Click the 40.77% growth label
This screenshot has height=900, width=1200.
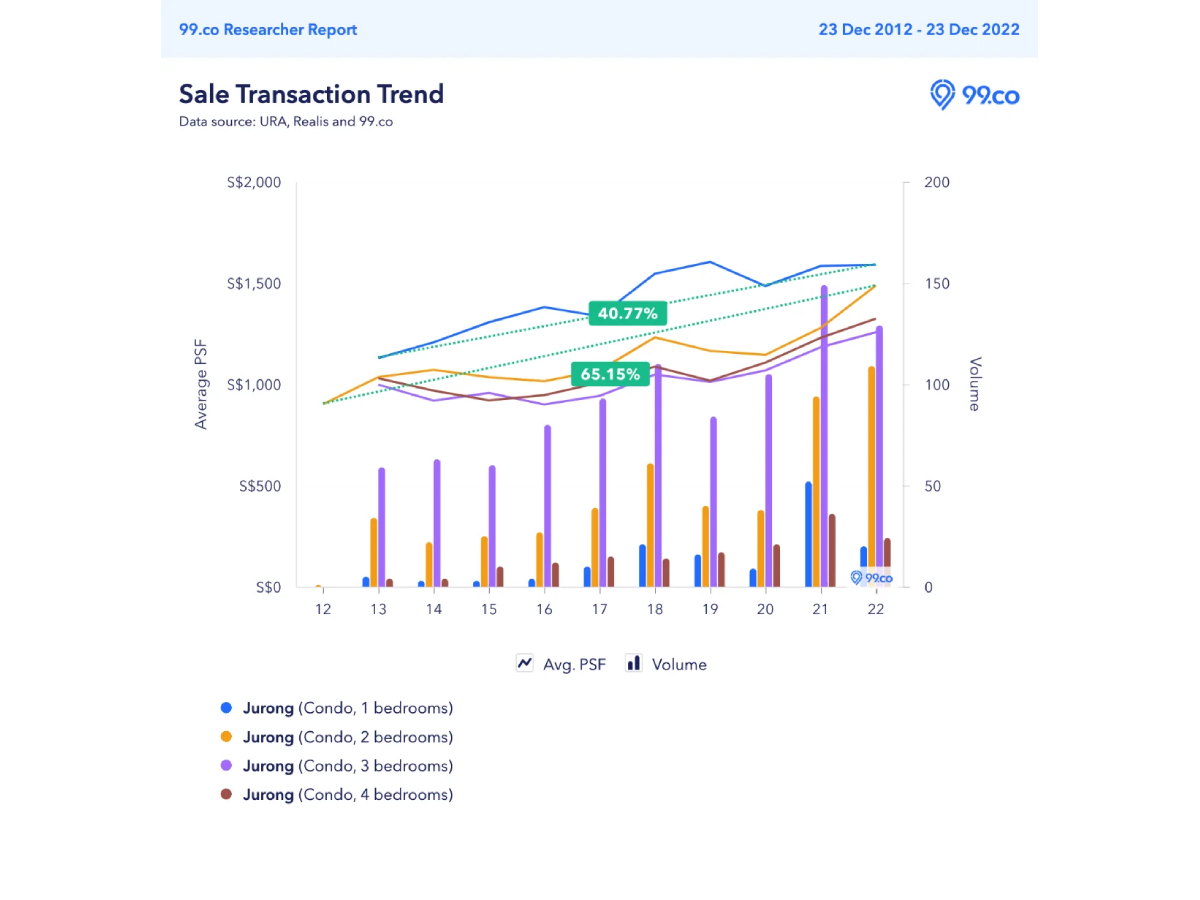627,313
